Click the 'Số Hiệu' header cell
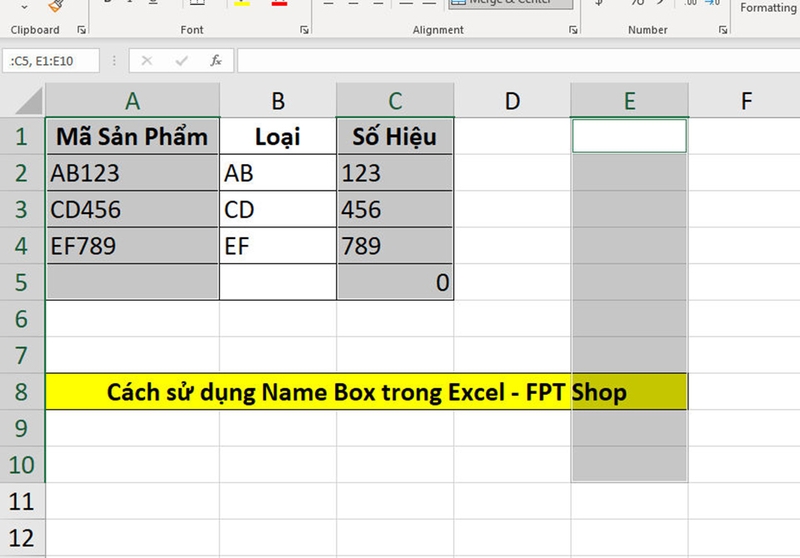800x558 pixels. tap(395, 136)
